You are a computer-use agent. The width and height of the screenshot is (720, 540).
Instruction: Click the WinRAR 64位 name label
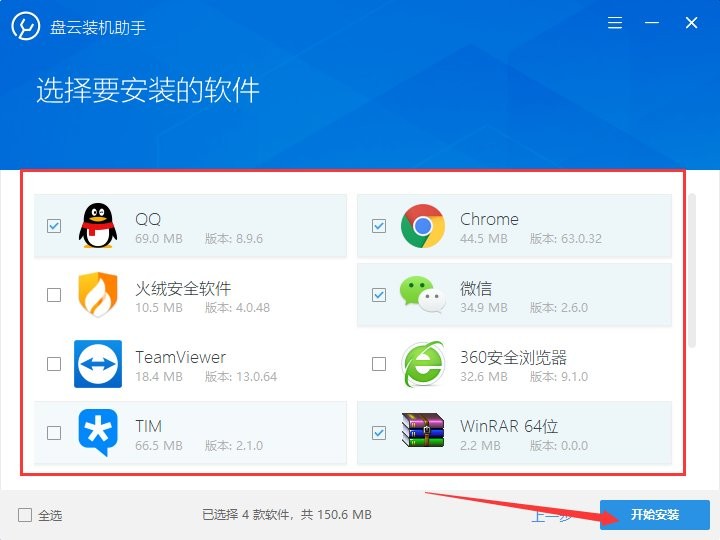(509, 426)
